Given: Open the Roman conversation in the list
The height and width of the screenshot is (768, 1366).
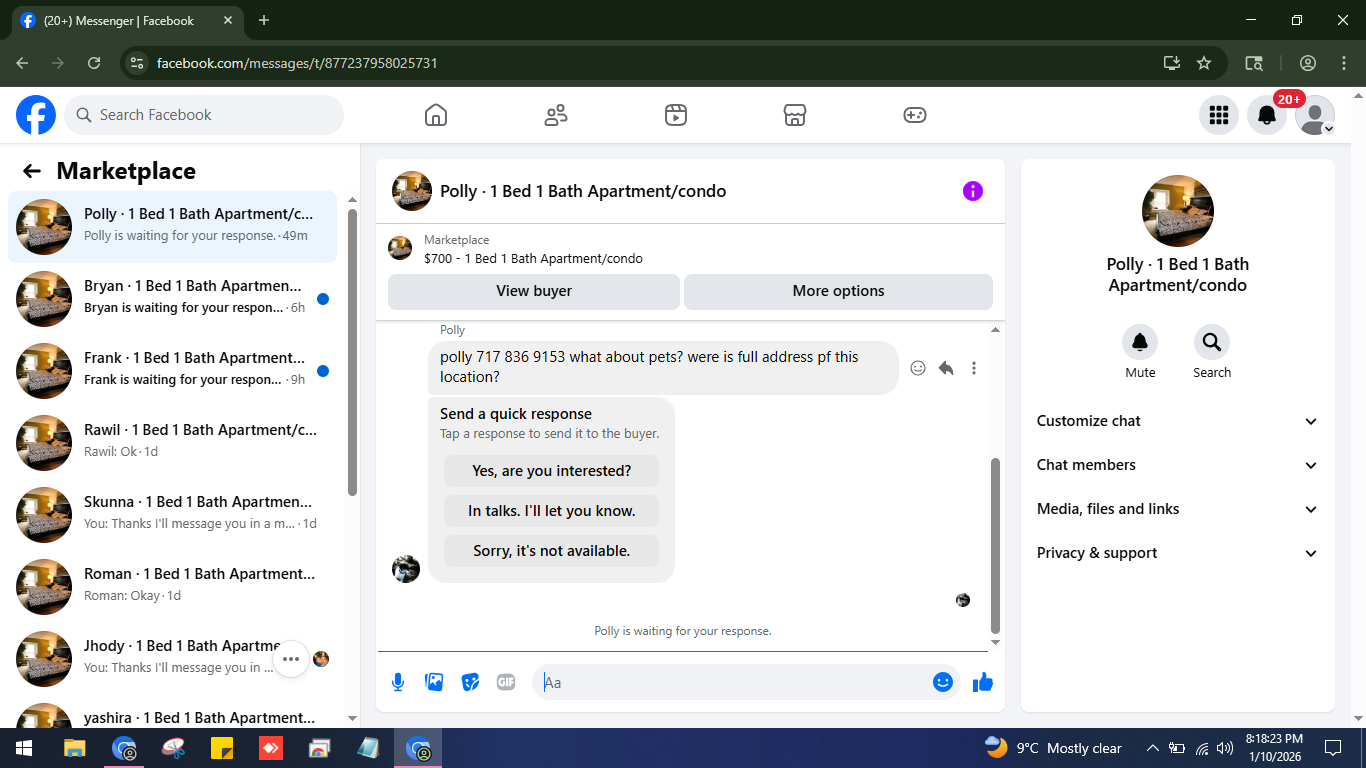Looking at the screenshot, I should [x=172, y=587].
